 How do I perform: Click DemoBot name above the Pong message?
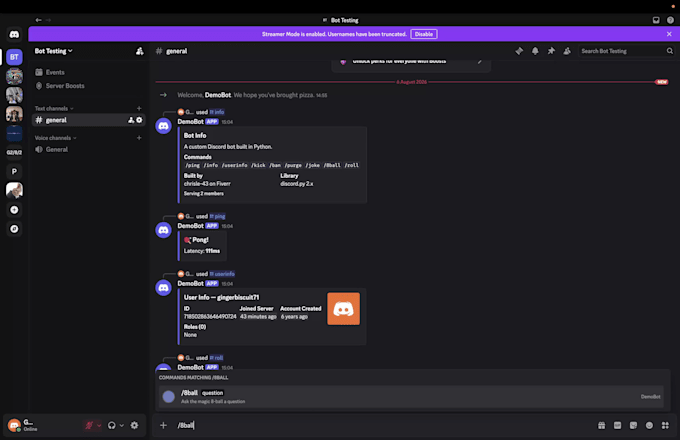[x=190, y=226]
